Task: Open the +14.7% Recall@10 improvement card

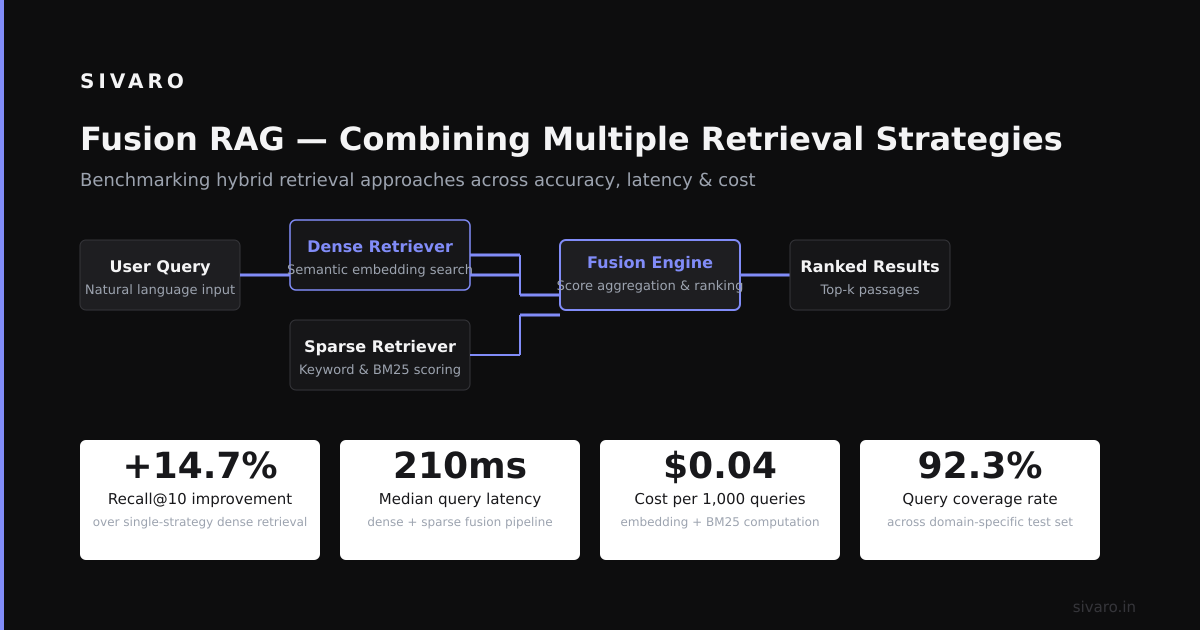Action: point(200,500)
